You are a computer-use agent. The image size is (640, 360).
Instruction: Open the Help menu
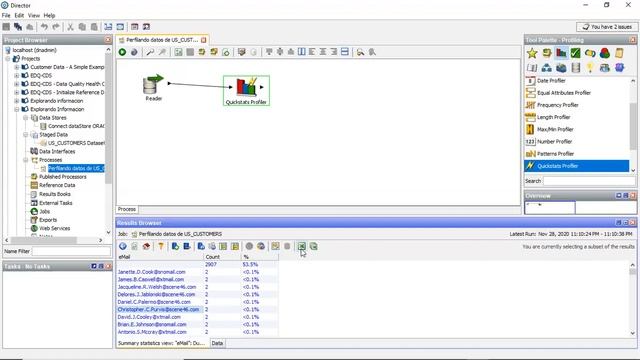coord(49,16)
